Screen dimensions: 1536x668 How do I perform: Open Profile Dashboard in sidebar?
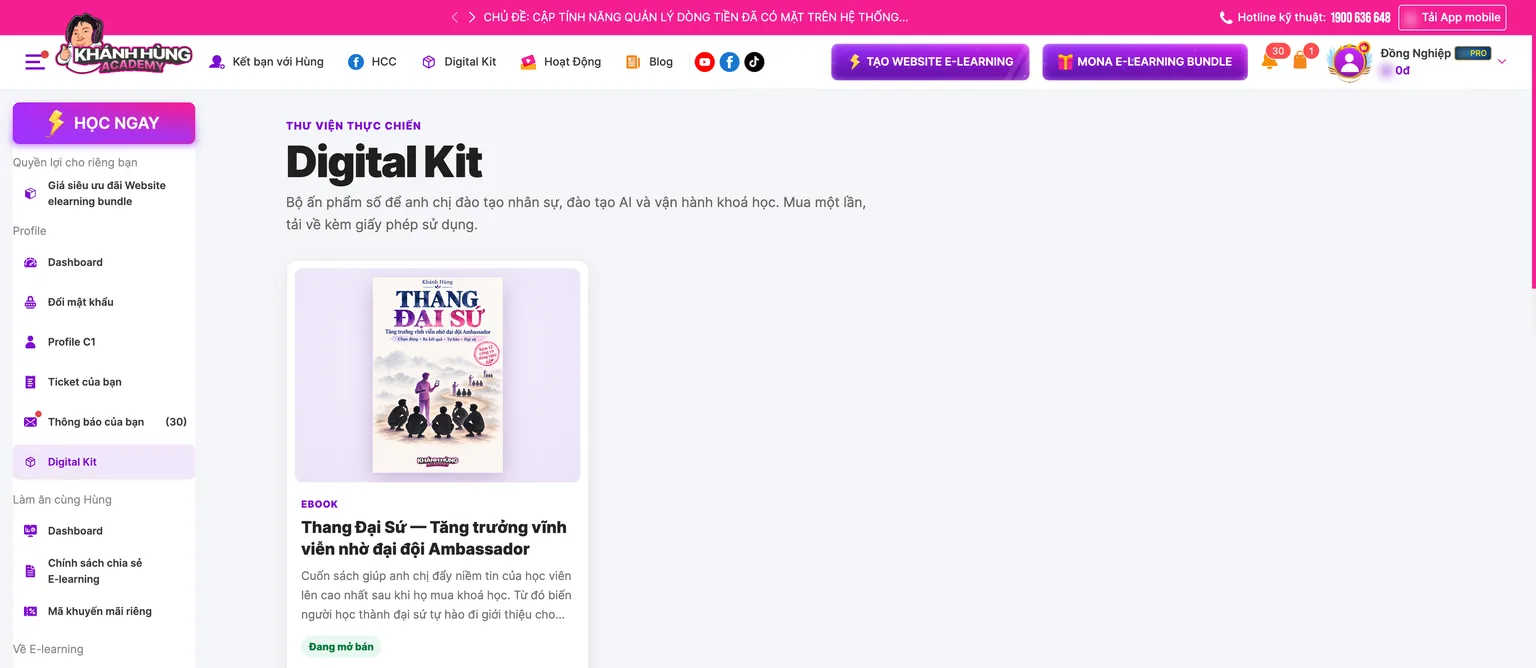tap(104, 262)
